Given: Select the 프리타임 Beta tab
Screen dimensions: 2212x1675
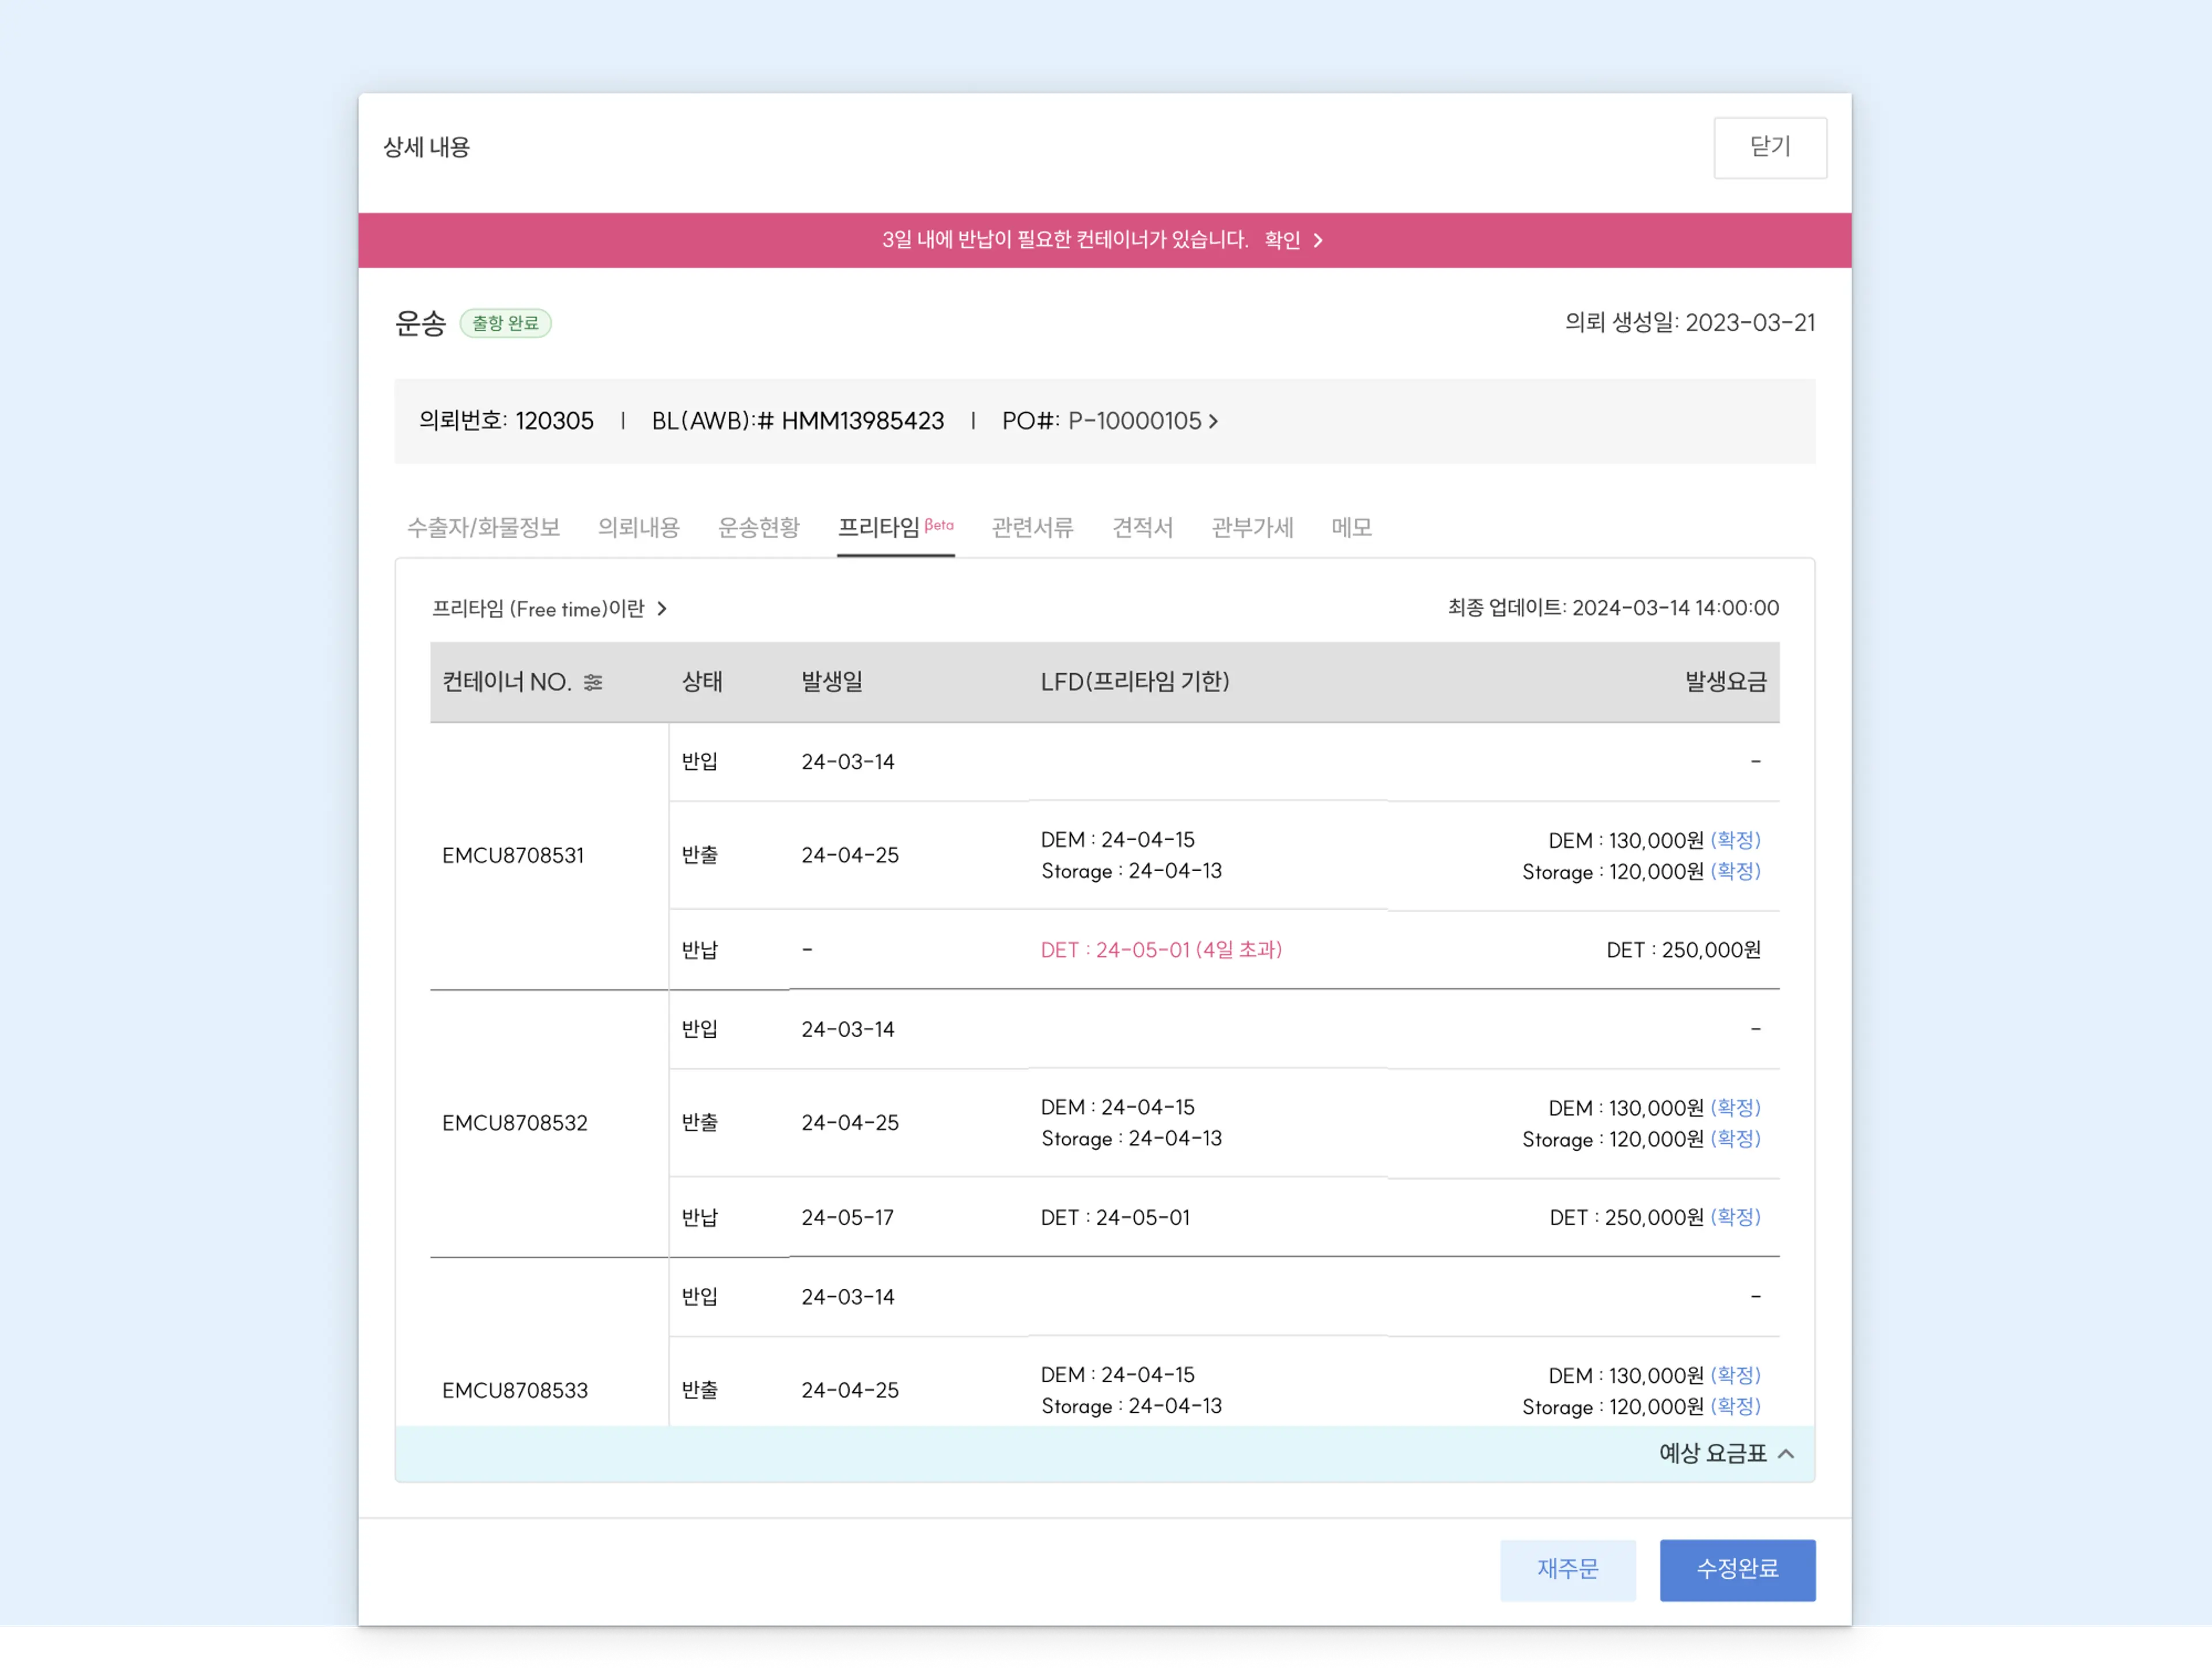Looking at the screenshot, I should [x=895, y=527].
